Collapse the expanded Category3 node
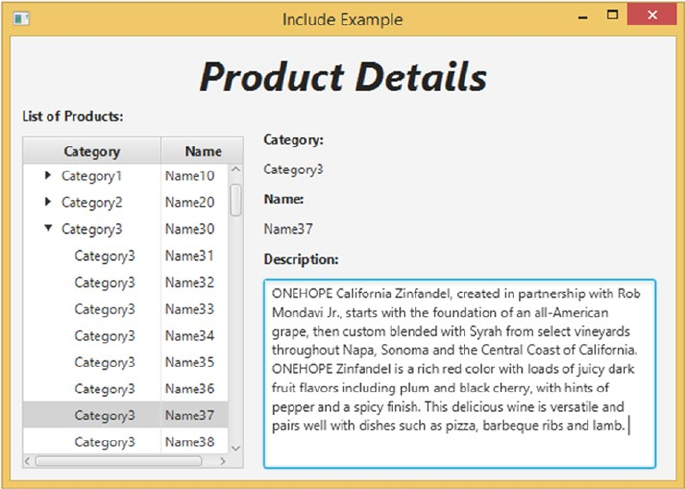The height and width of the screenshot is (489, 685). coord(48,228)
